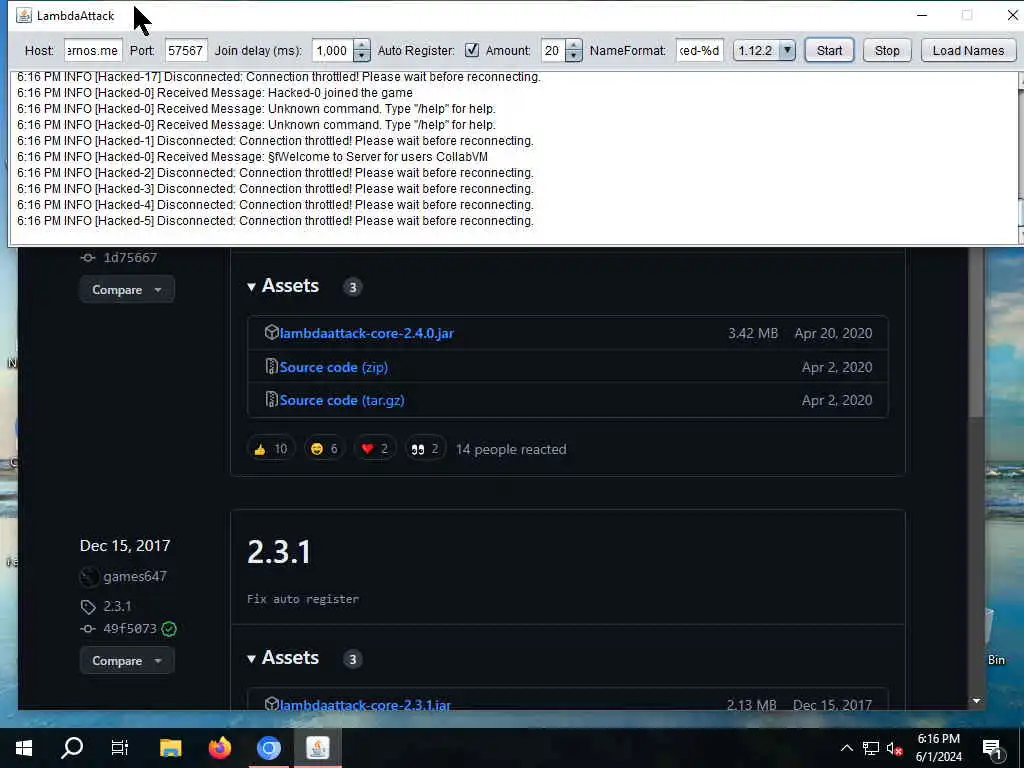Click the package icon beside lambdaattack-core-2.4.0.jar
The width and height of the screenshot is (1024, 768).
point(271,332)
